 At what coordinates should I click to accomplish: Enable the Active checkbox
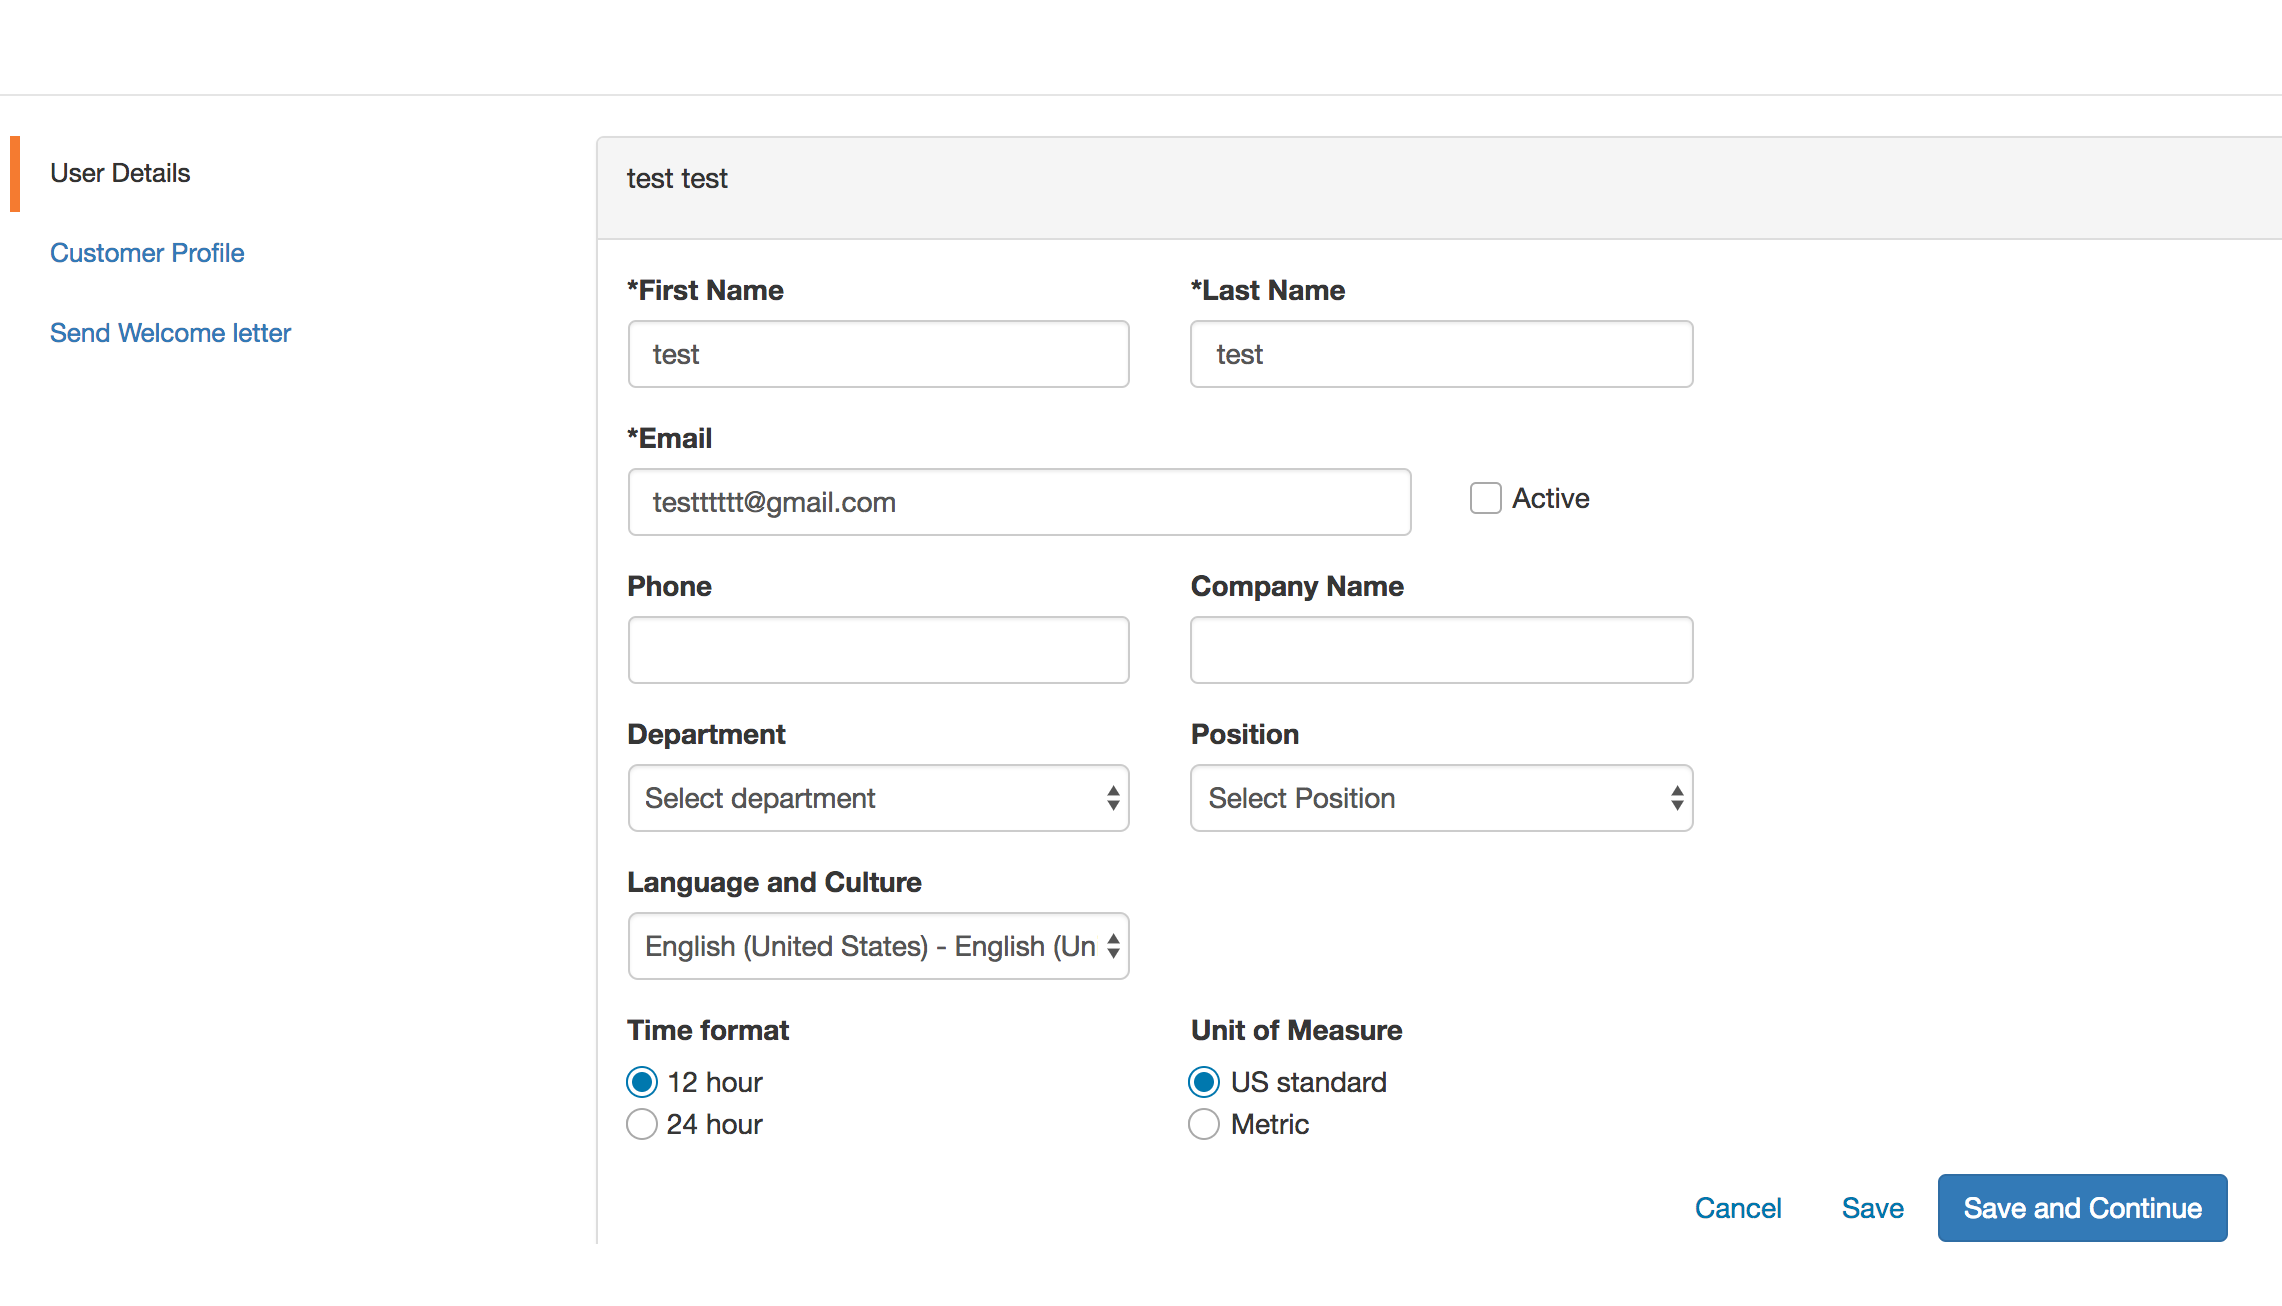click(1484, 498)
